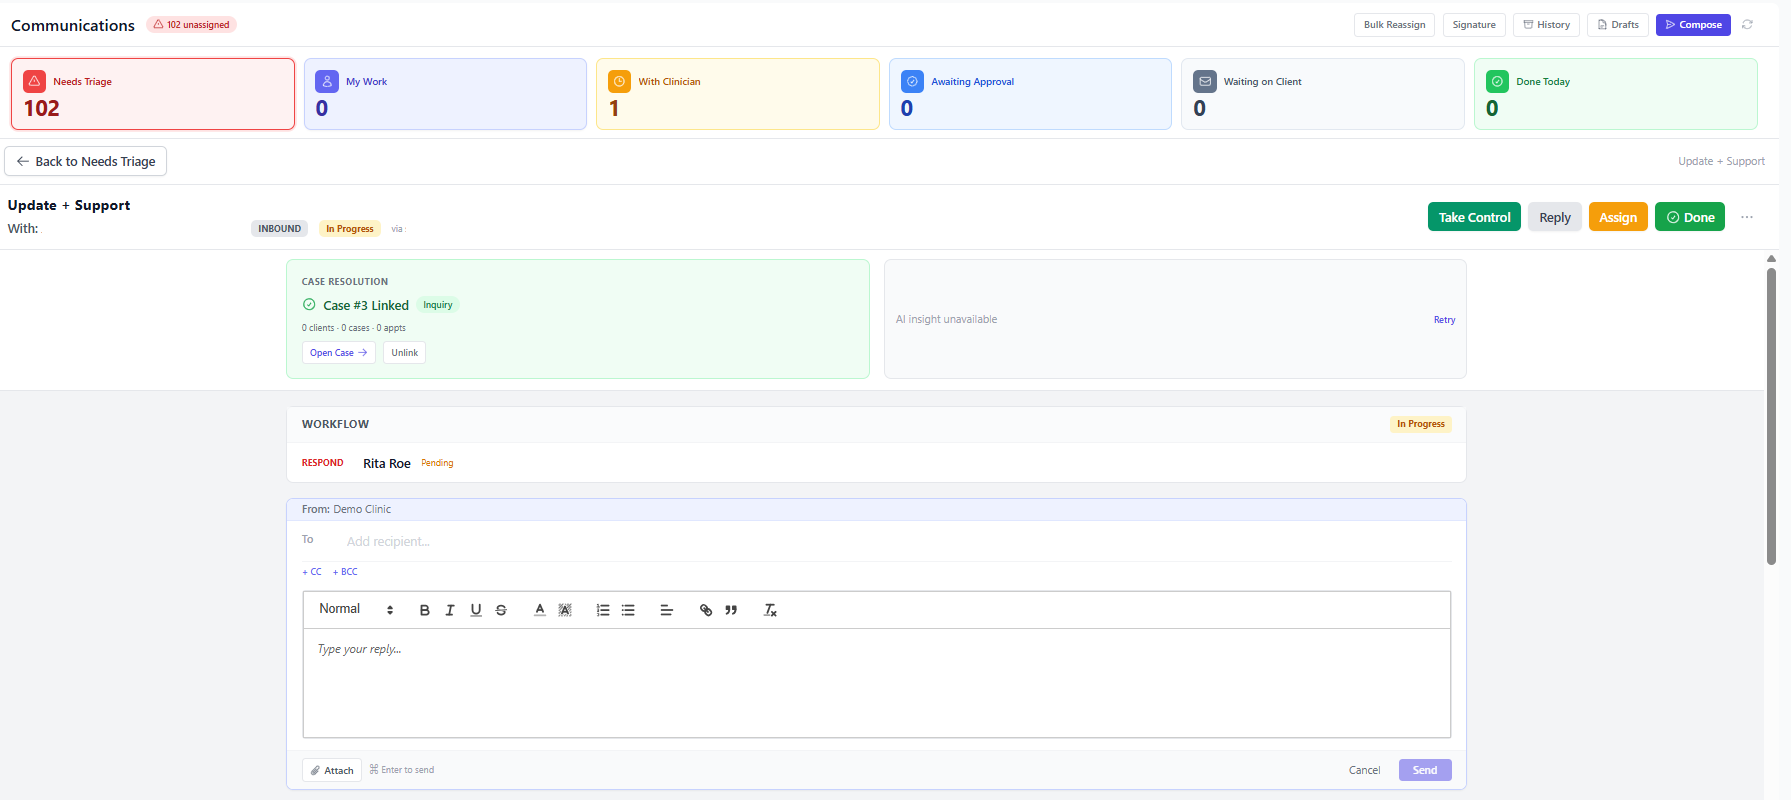This screenshot has height=800, width=1791.
Task: Open the three-dot more actions menu
Action: [x=1747, y=217]
